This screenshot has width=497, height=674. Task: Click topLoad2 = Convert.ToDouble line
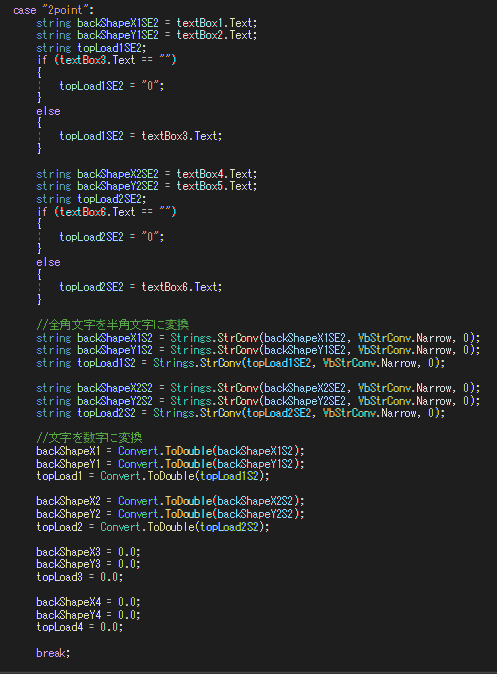[153, 527]
